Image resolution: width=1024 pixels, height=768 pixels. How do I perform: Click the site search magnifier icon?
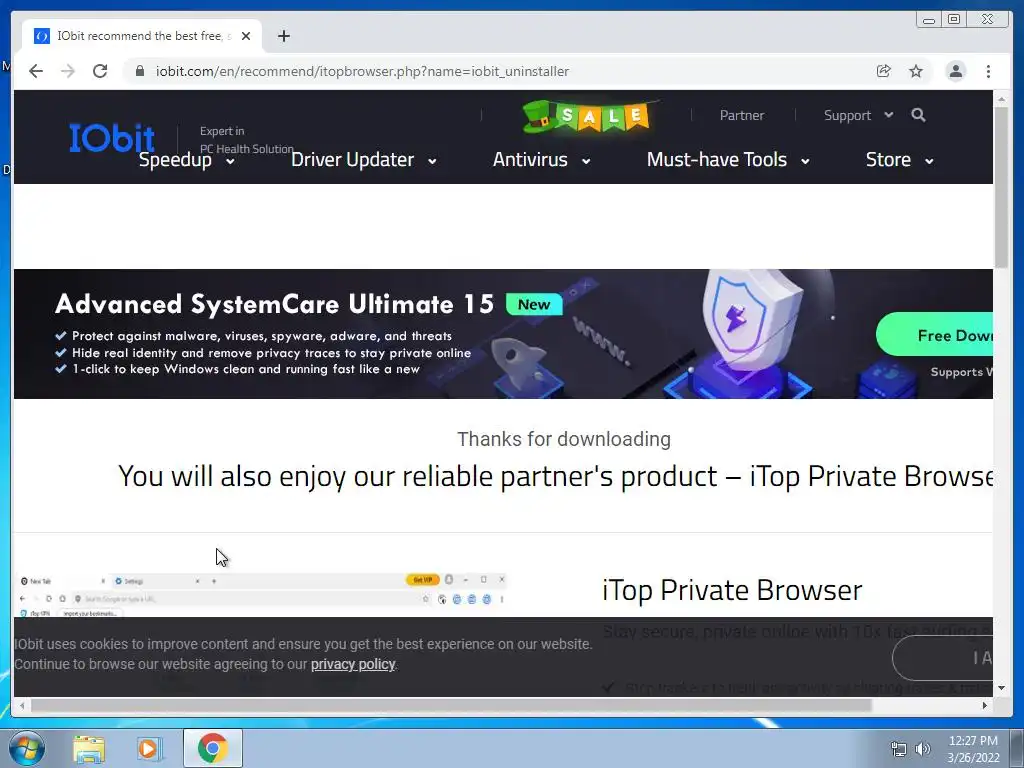[x=918, y=116]
